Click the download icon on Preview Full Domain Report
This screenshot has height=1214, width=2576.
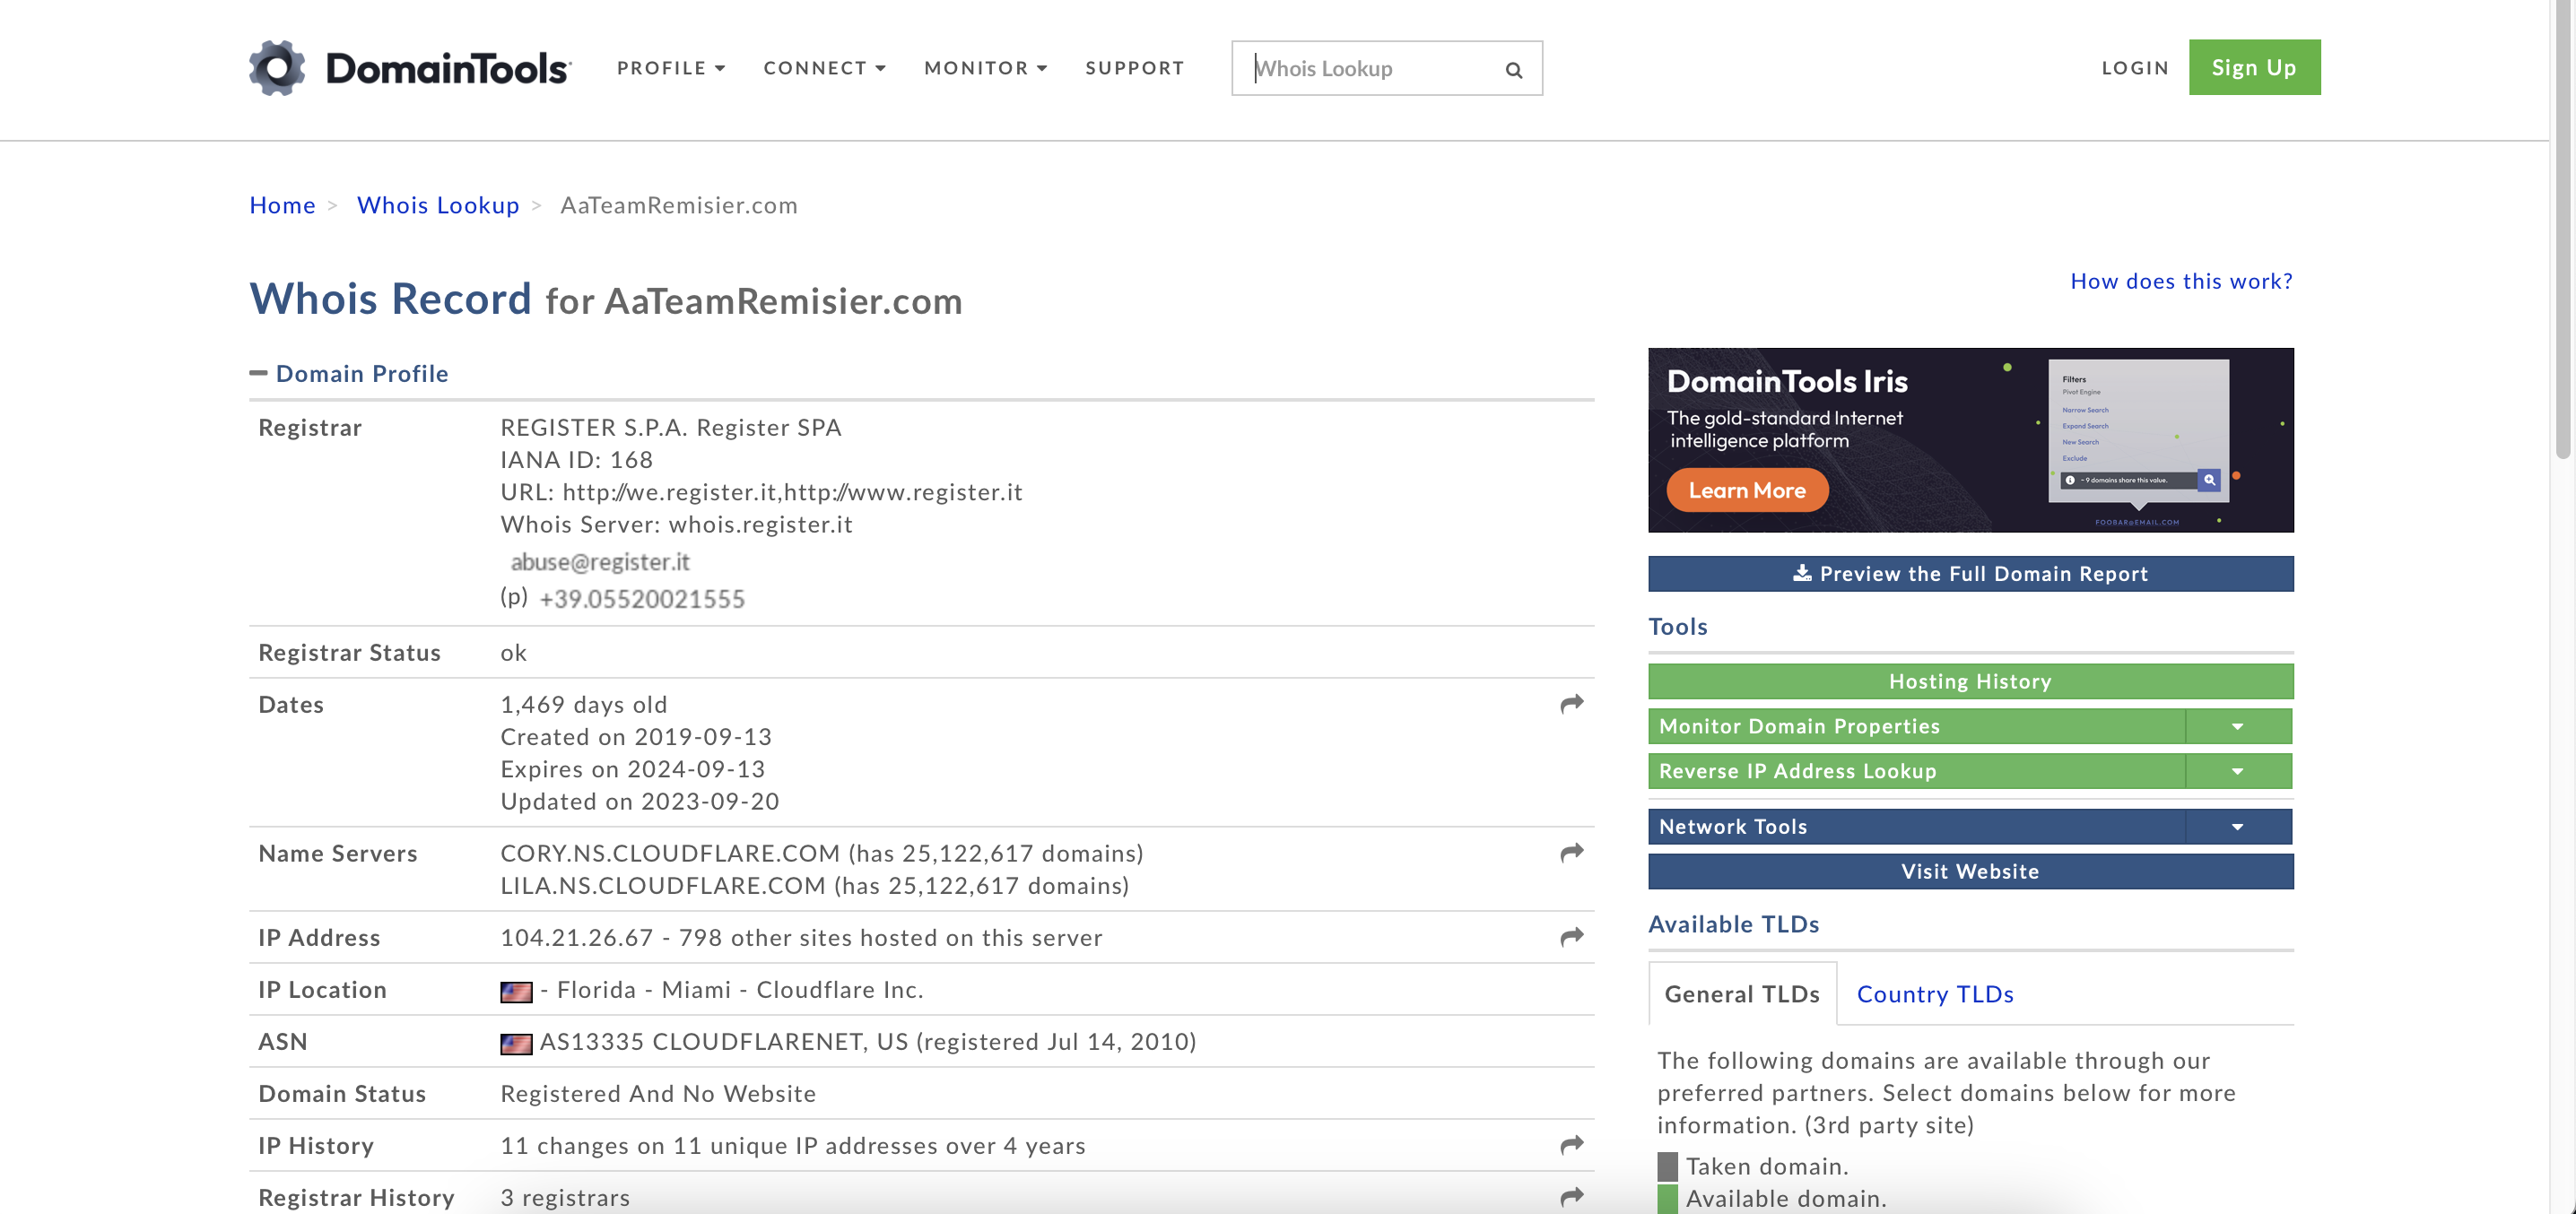1802,573
